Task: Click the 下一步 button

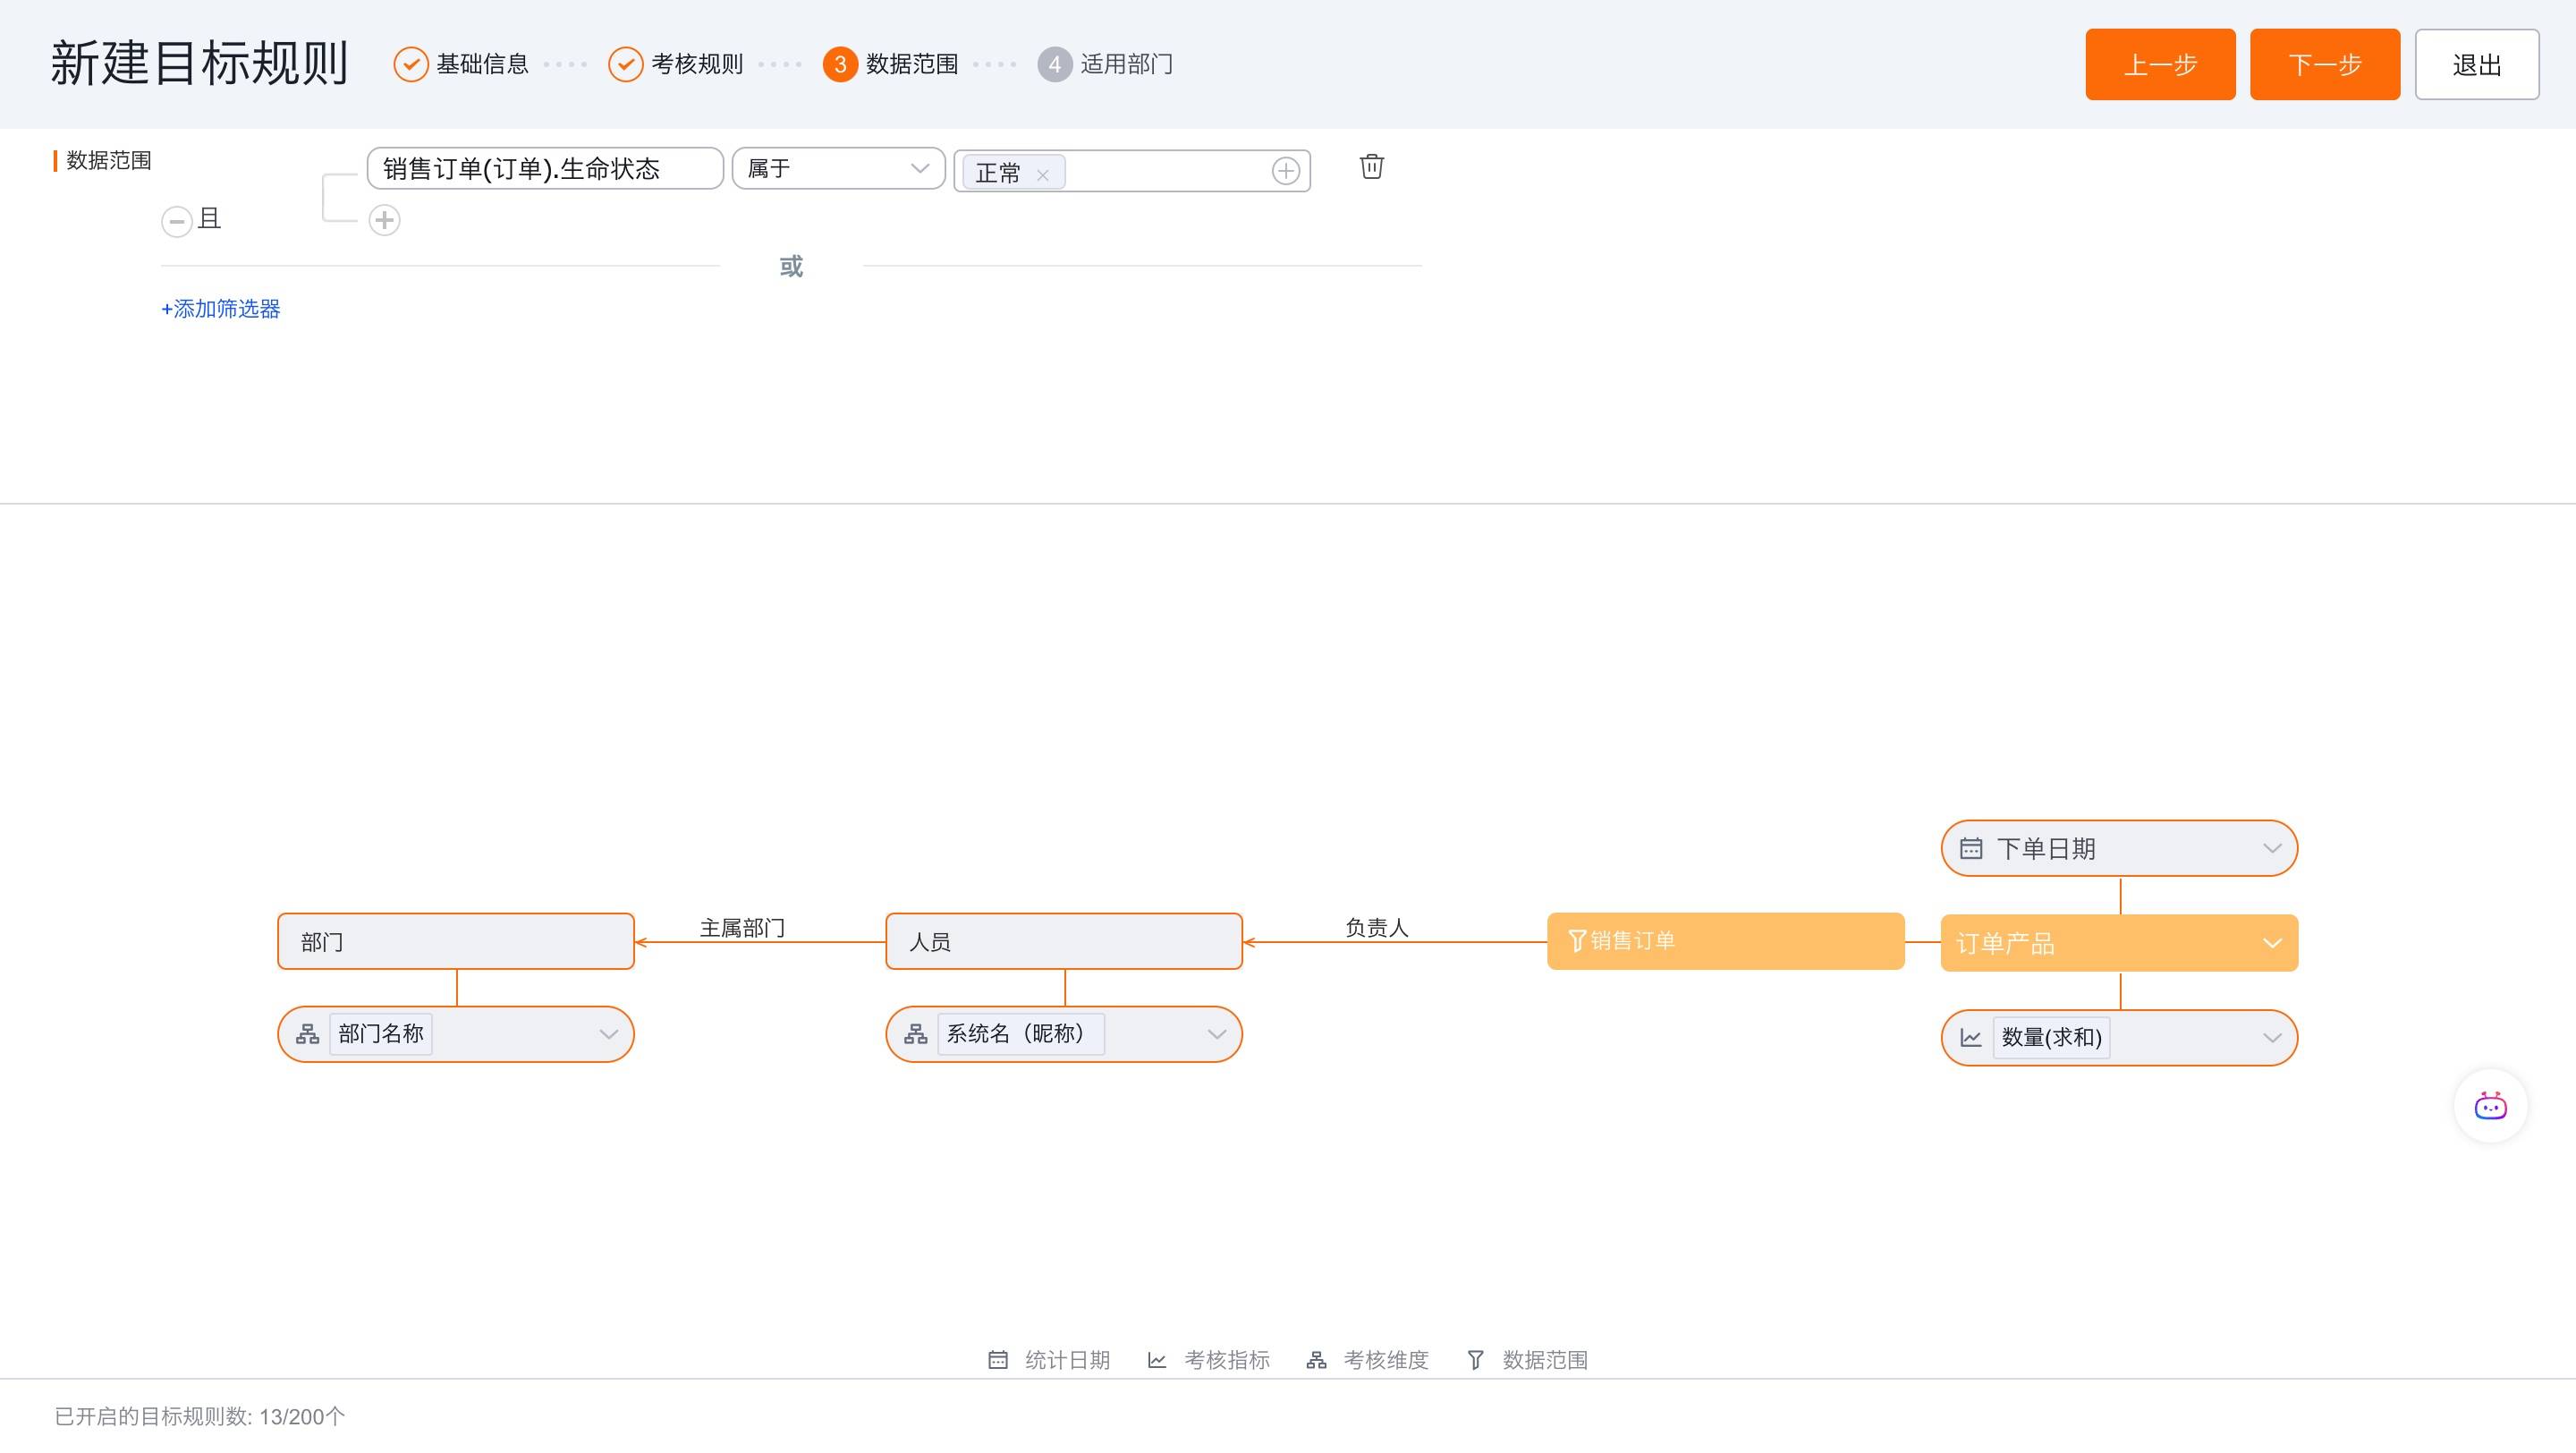Action: click(2324, 65)
